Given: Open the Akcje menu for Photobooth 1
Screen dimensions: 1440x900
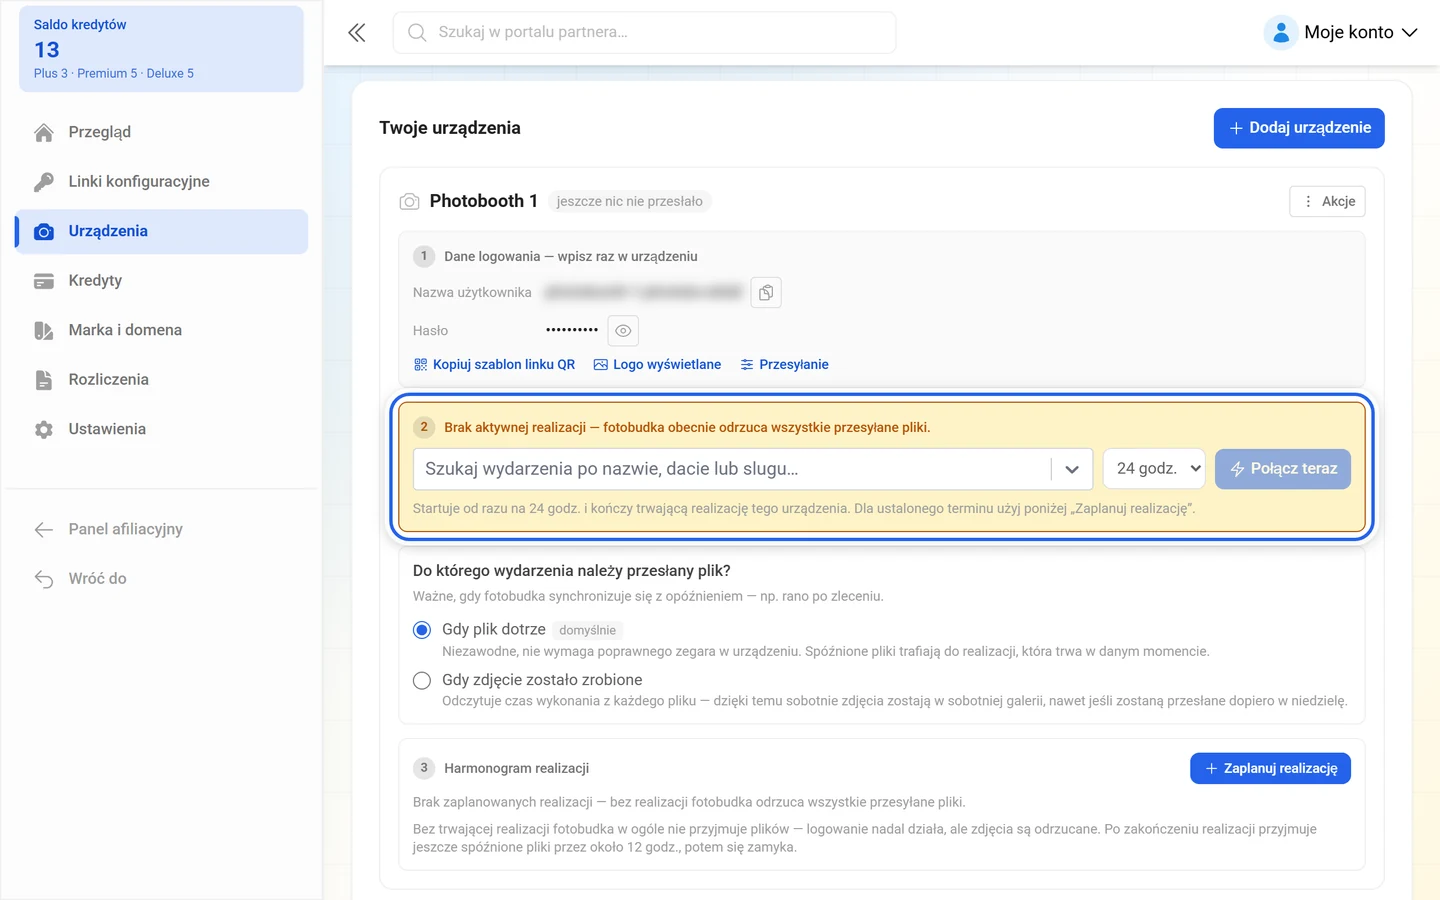Looking at the screenshot, I should point(1328,202).
